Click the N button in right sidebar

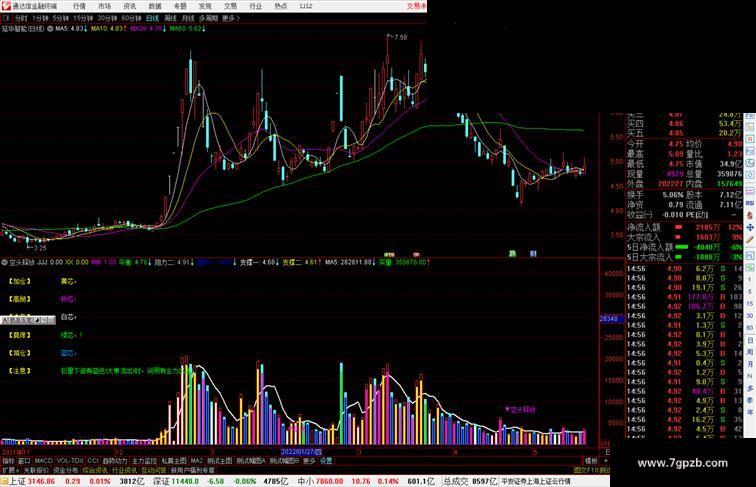pos(750,376)
